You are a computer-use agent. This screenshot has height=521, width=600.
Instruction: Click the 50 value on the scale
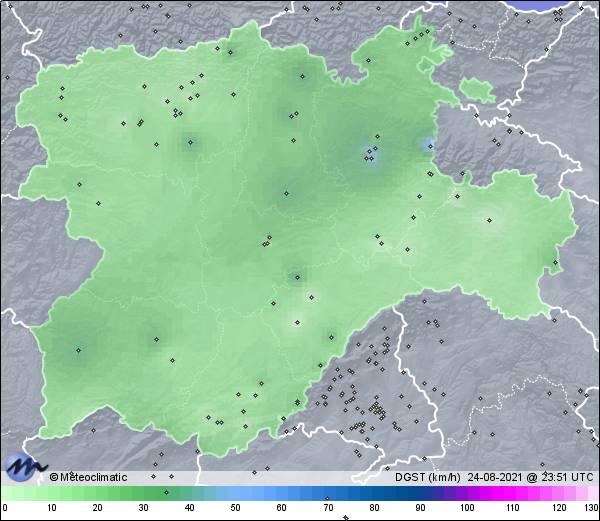coord(235,508)
